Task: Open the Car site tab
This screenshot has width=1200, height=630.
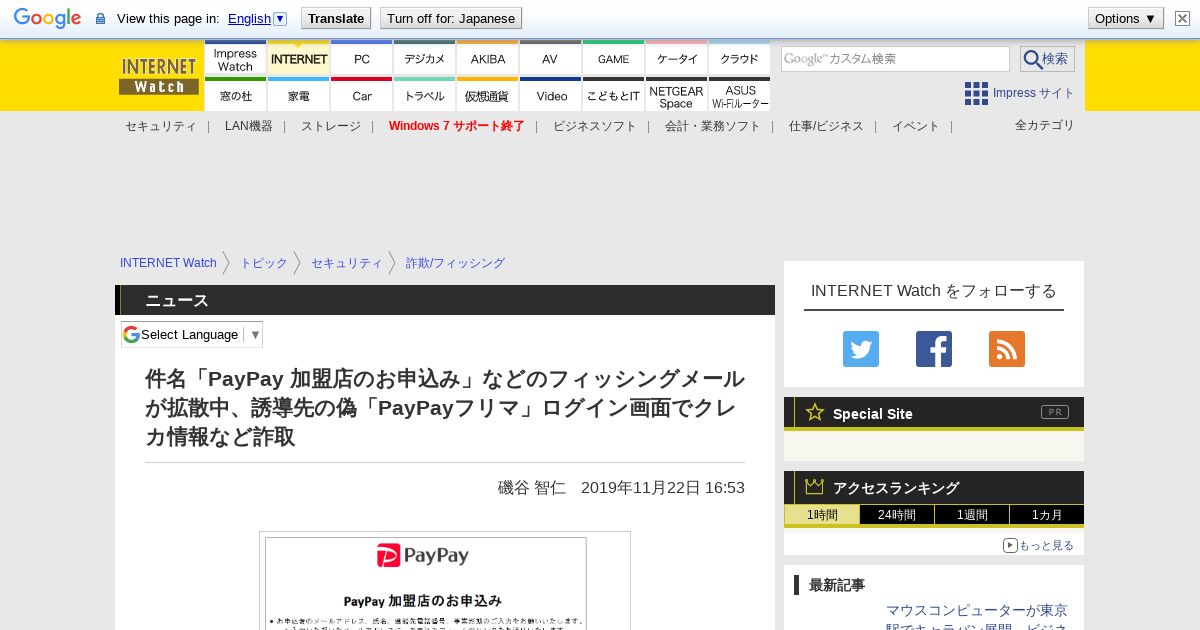Action: tap(362, 95)
